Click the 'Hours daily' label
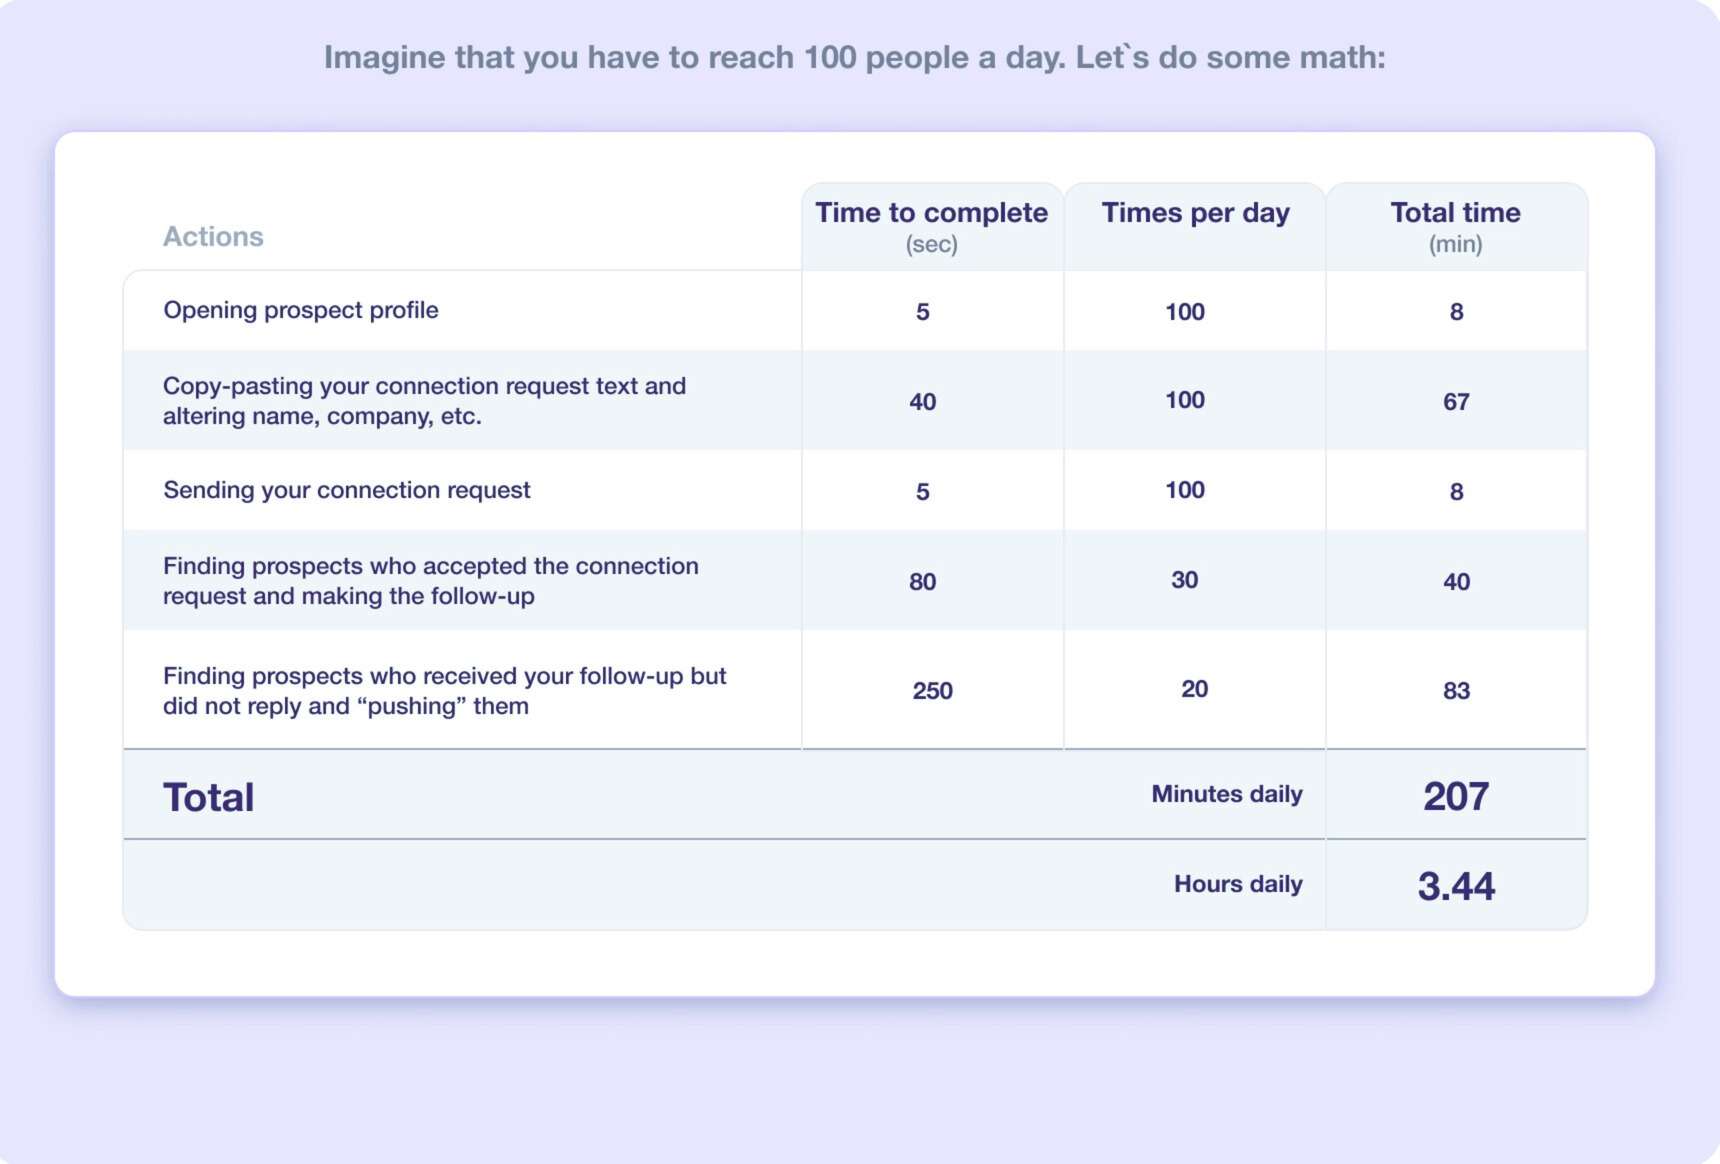This screenshot has height=1164, width=1720. [1238, 884]
